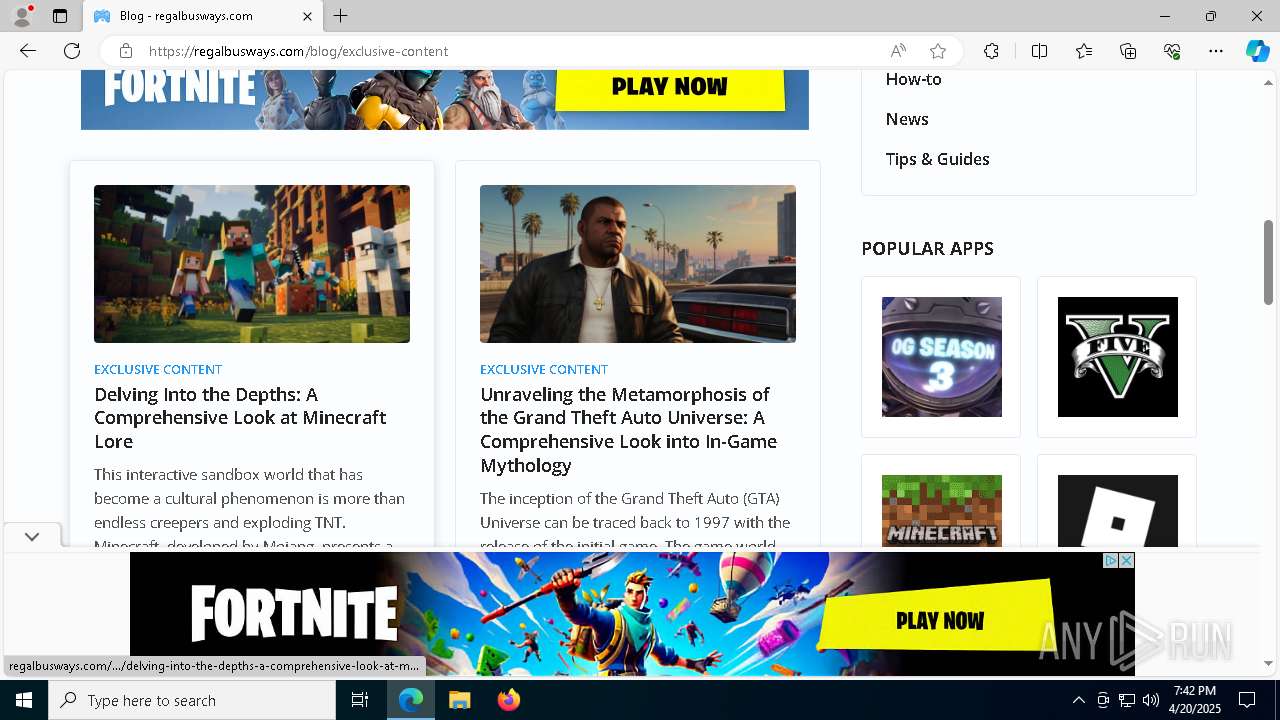Show hidden system tray icons
This screenshot has height=720, width=1280.
[1078, 700]
